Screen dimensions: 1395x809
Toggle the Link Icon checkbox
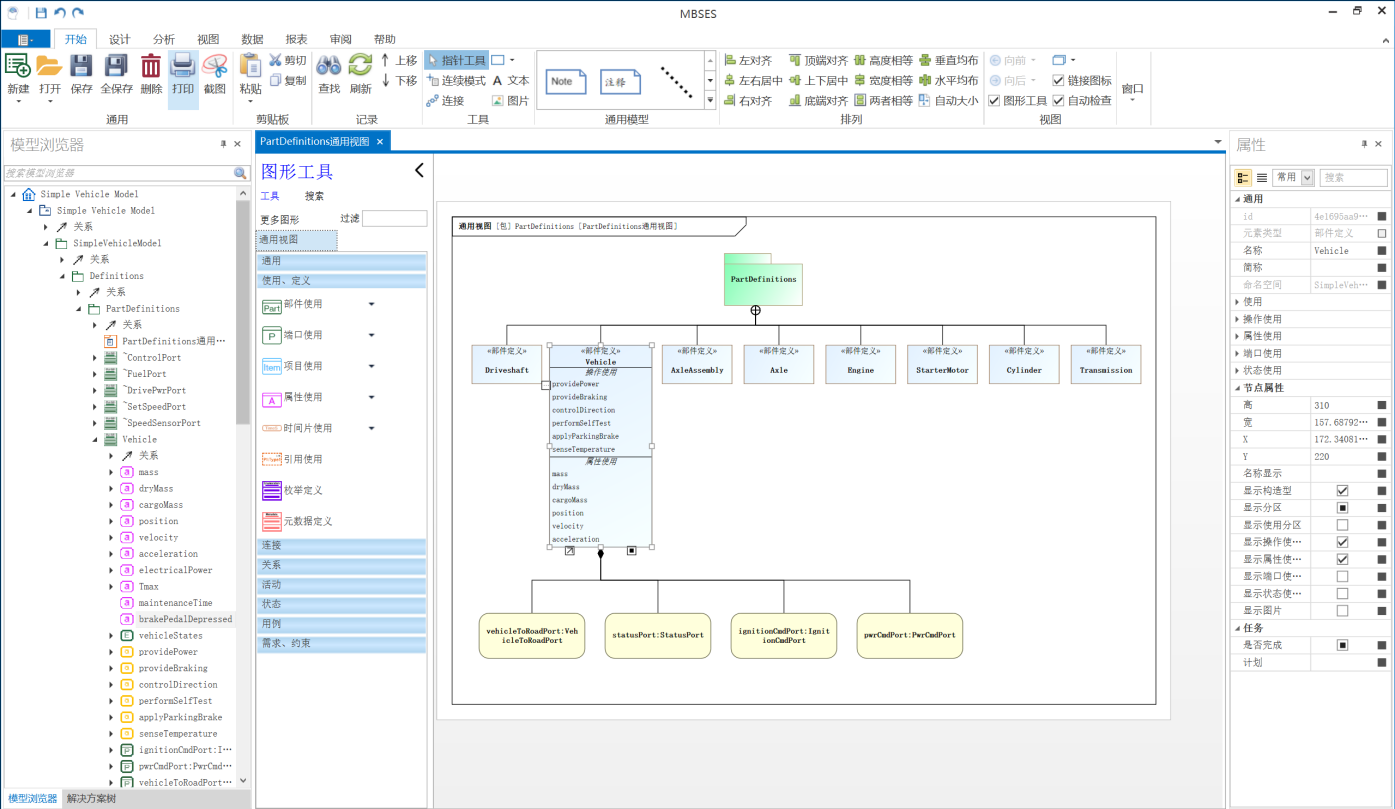tap(1059, 80)
